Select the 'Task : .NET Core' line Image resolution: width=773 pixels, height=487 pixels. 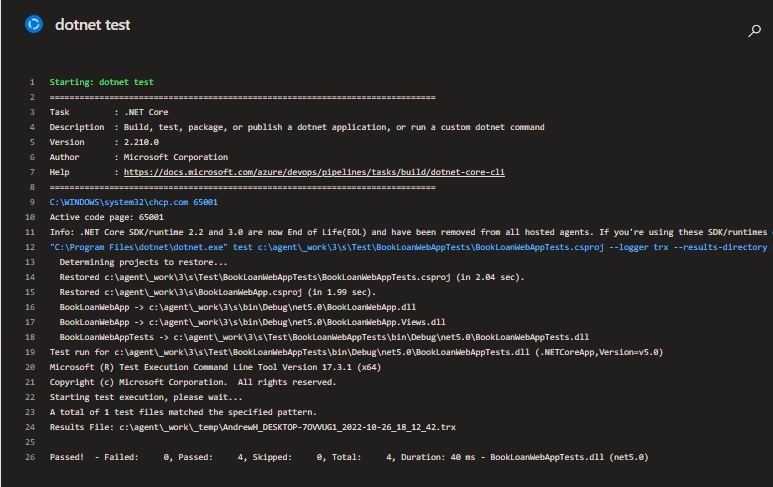tap(109, 112)
